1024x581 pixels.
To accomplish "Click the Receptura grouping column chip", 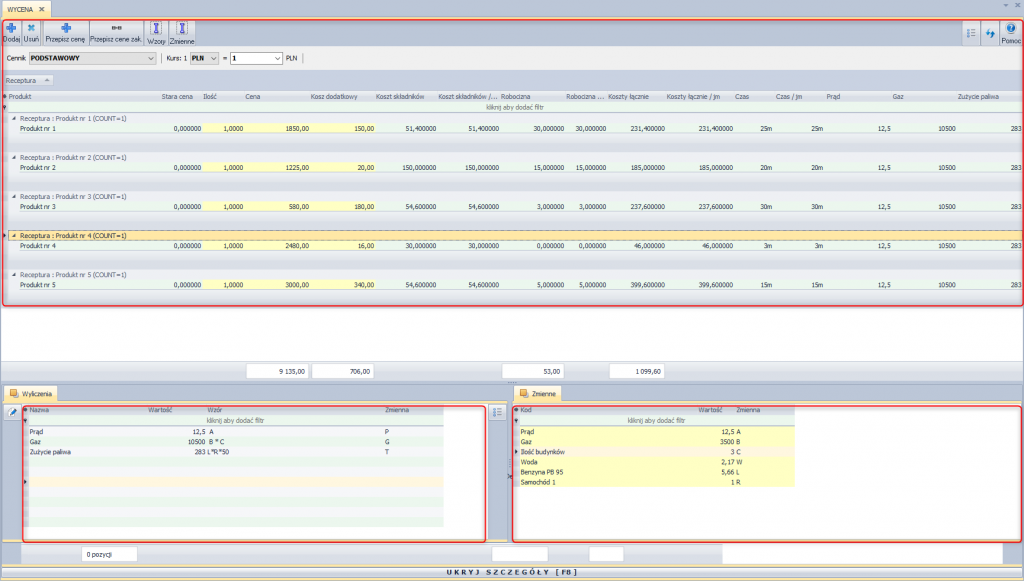I will pos(28,80).
